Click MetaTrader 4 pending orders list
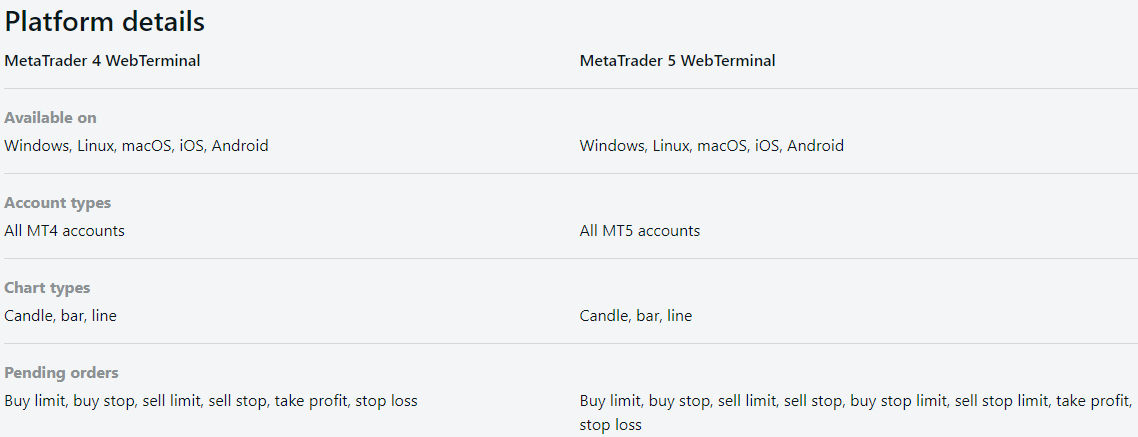Screen dimensions: 1138x437 pyautogui.click(x=210, y=400)
